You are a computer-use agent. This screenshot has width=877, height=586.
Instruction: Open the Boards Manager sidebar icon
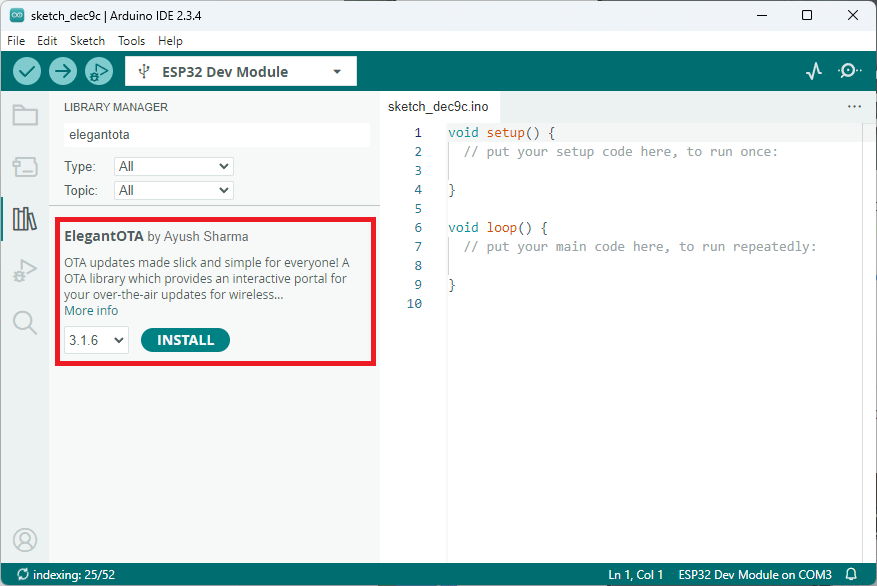(25, 167)
